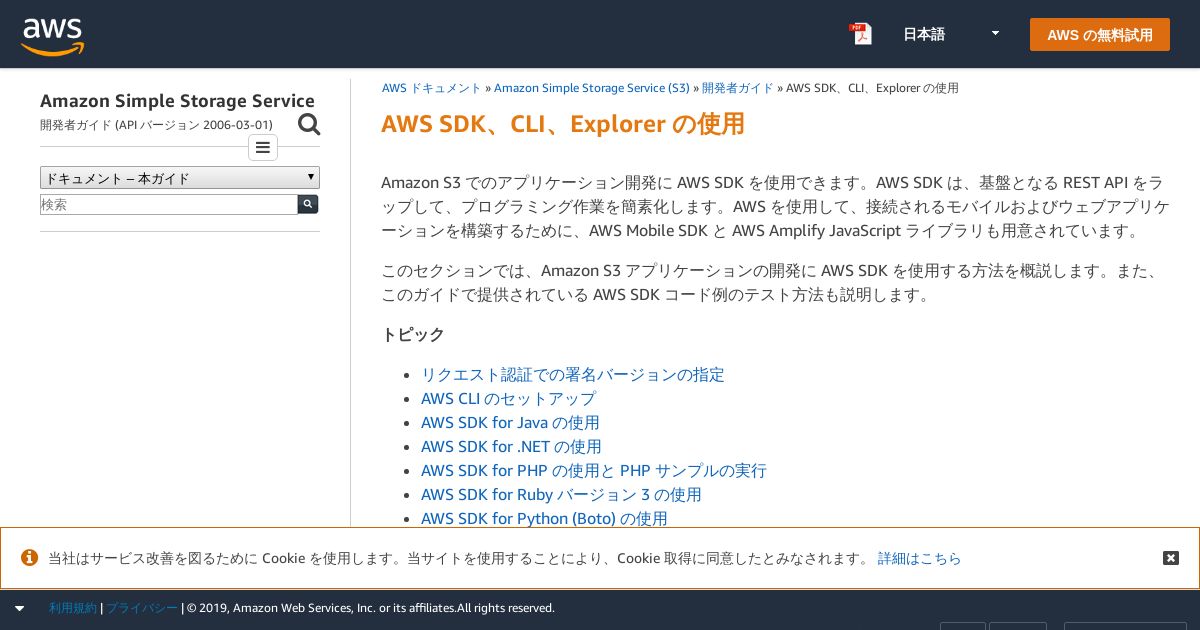Viewport: 1200px width, 630px height.
Task: Click 詳細はこちら in the cookie banner
Action: coord(919,558)
